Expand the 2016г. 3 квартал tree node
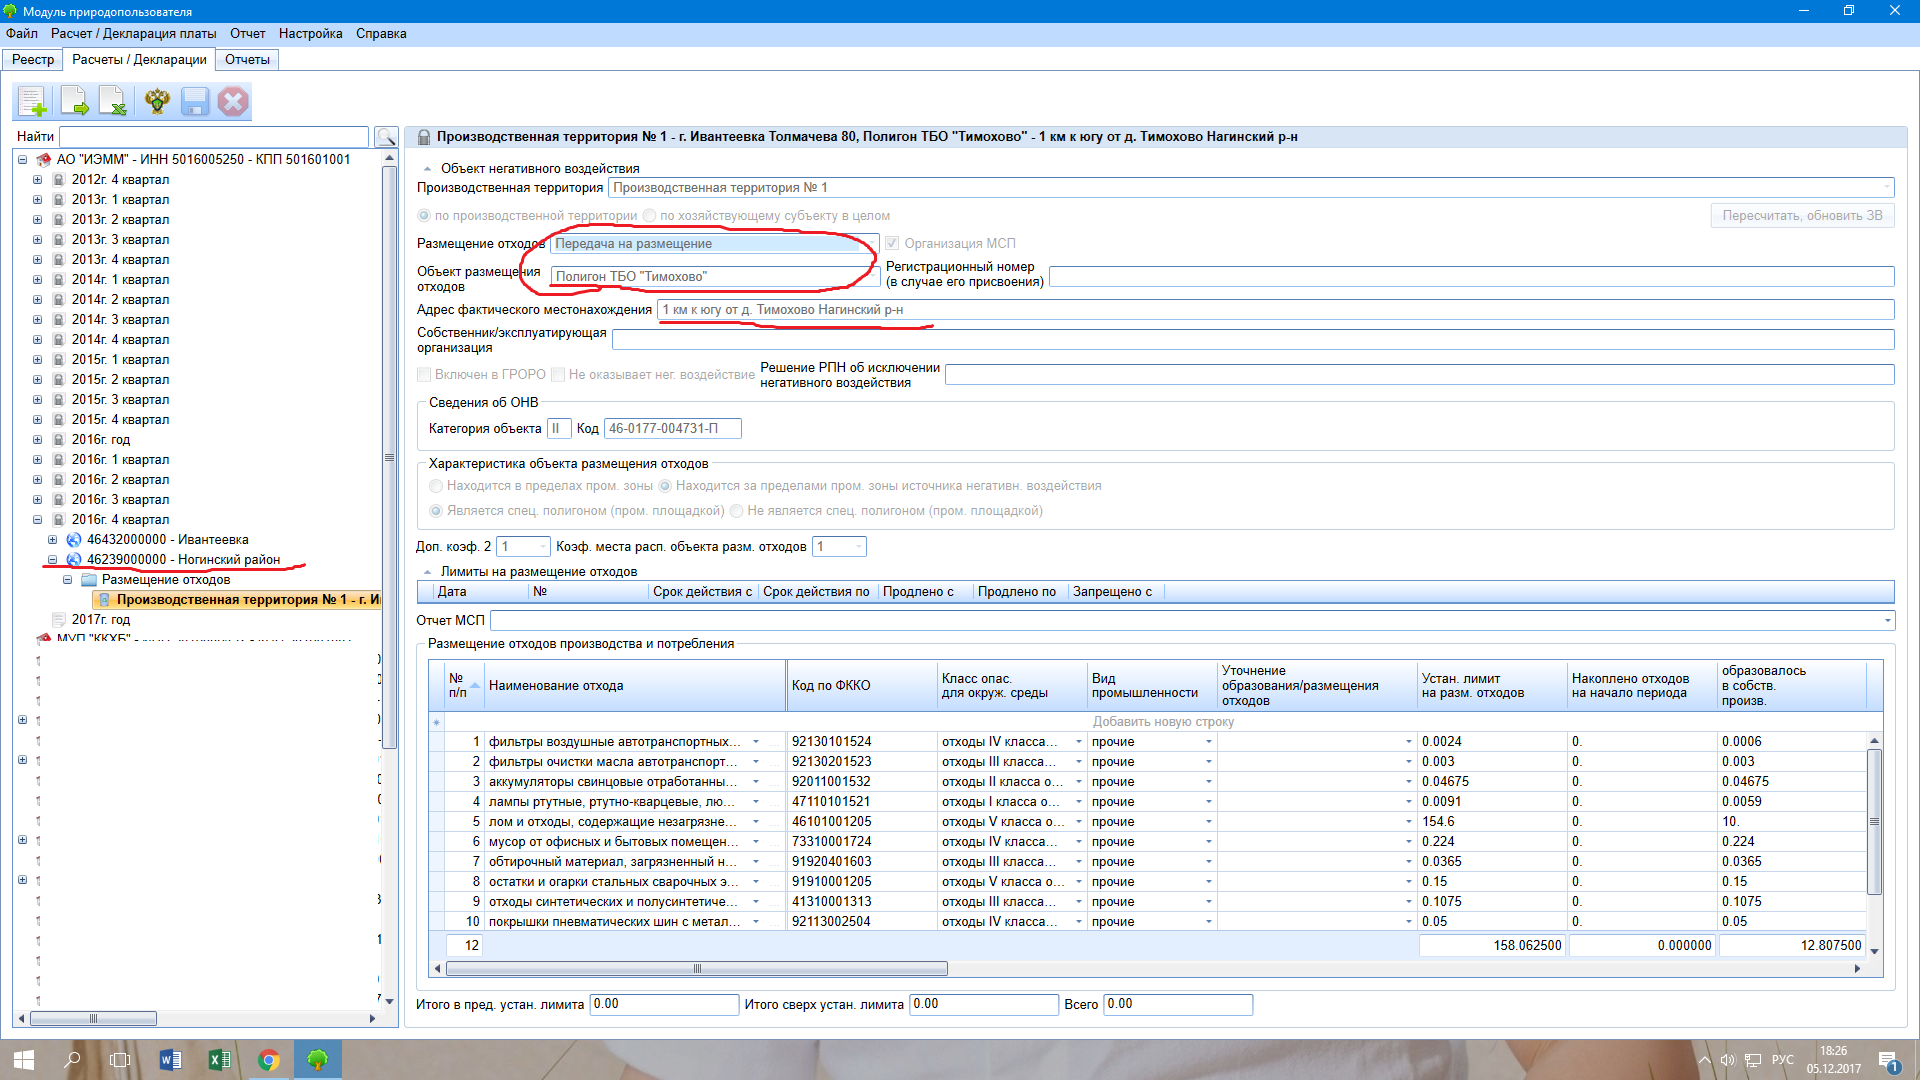This screenshot has height=1080, width=1920. tap(37, 500)
